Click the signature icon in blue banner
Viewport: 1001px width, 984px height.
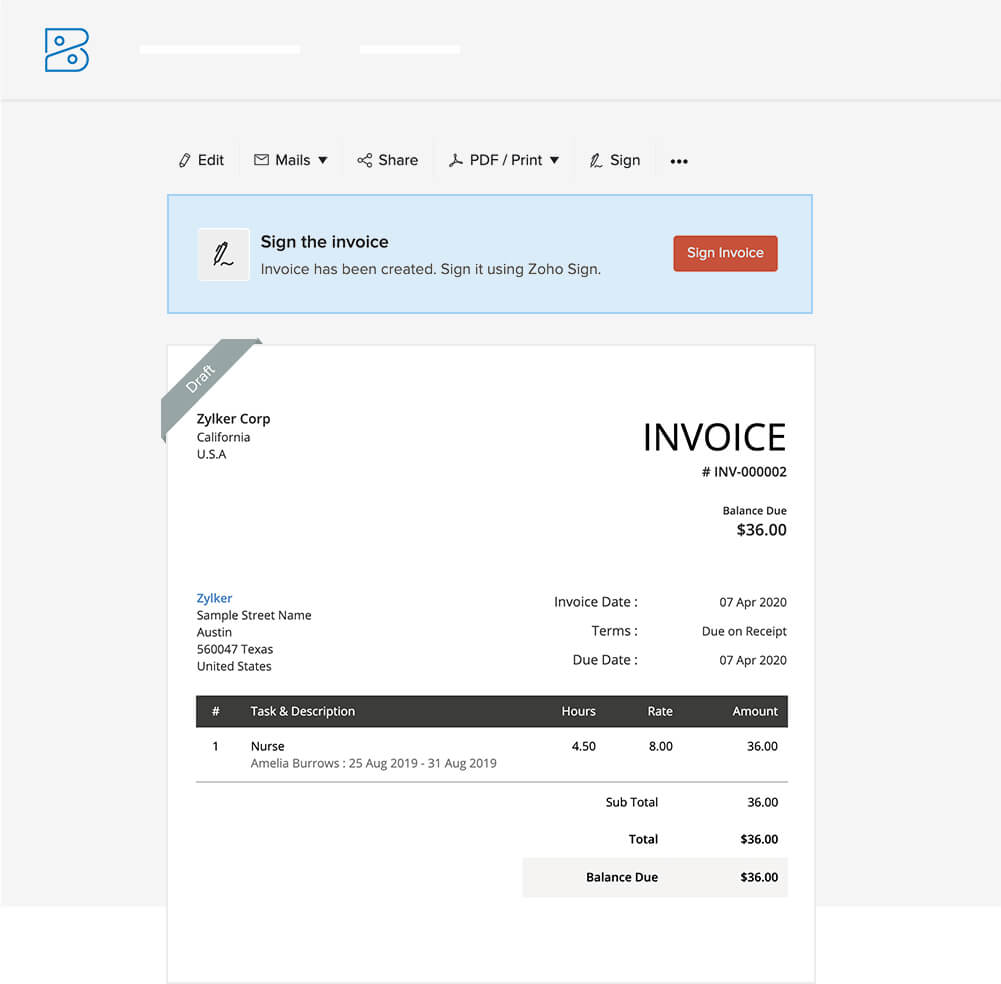223,254
